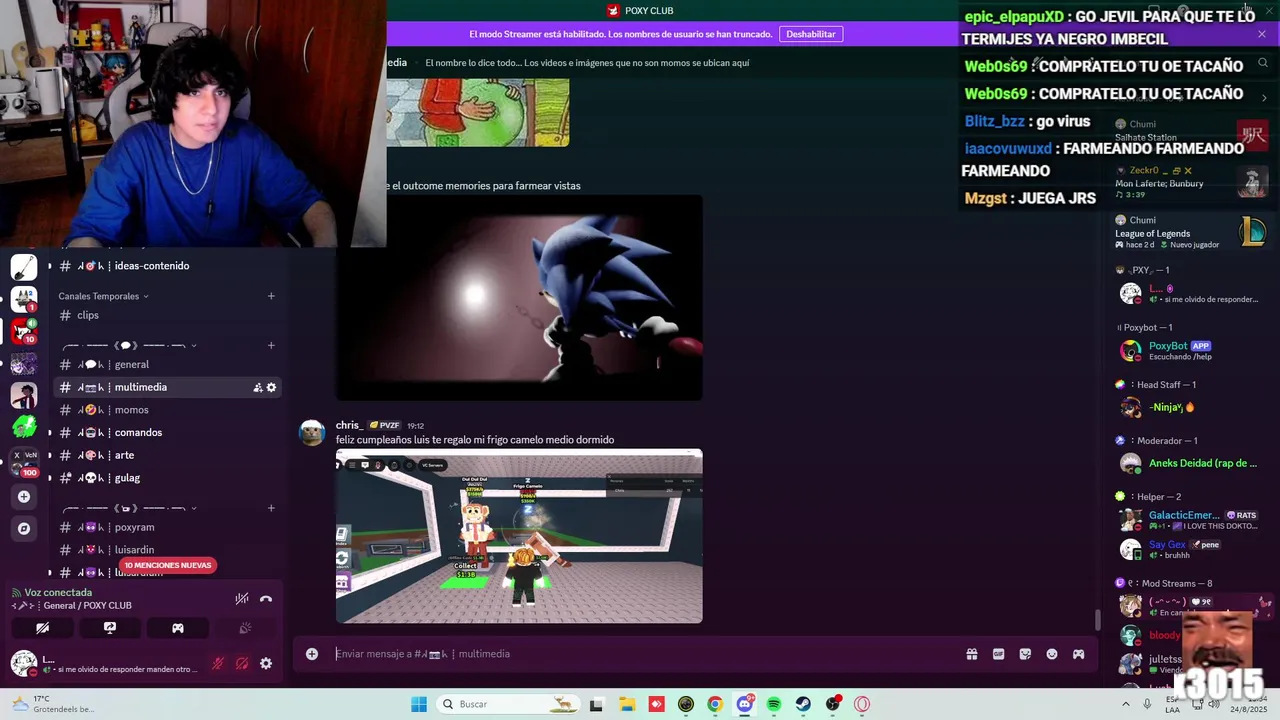Image resolution: width=1280 pixels, height=720 pixels.
Task: Share your screen in voice channel
Action: click(110, 628)
